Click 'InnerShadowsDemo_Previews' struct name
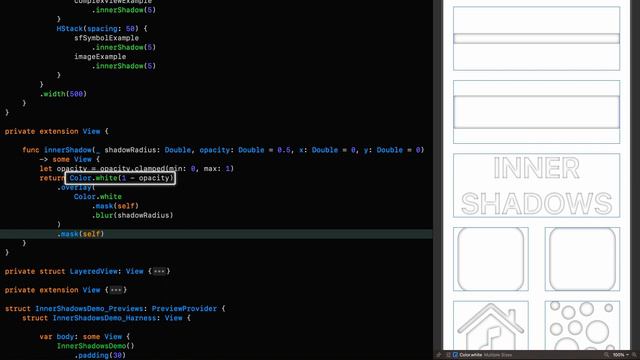This screenshot has width=640, height=360. coord(89,309)
